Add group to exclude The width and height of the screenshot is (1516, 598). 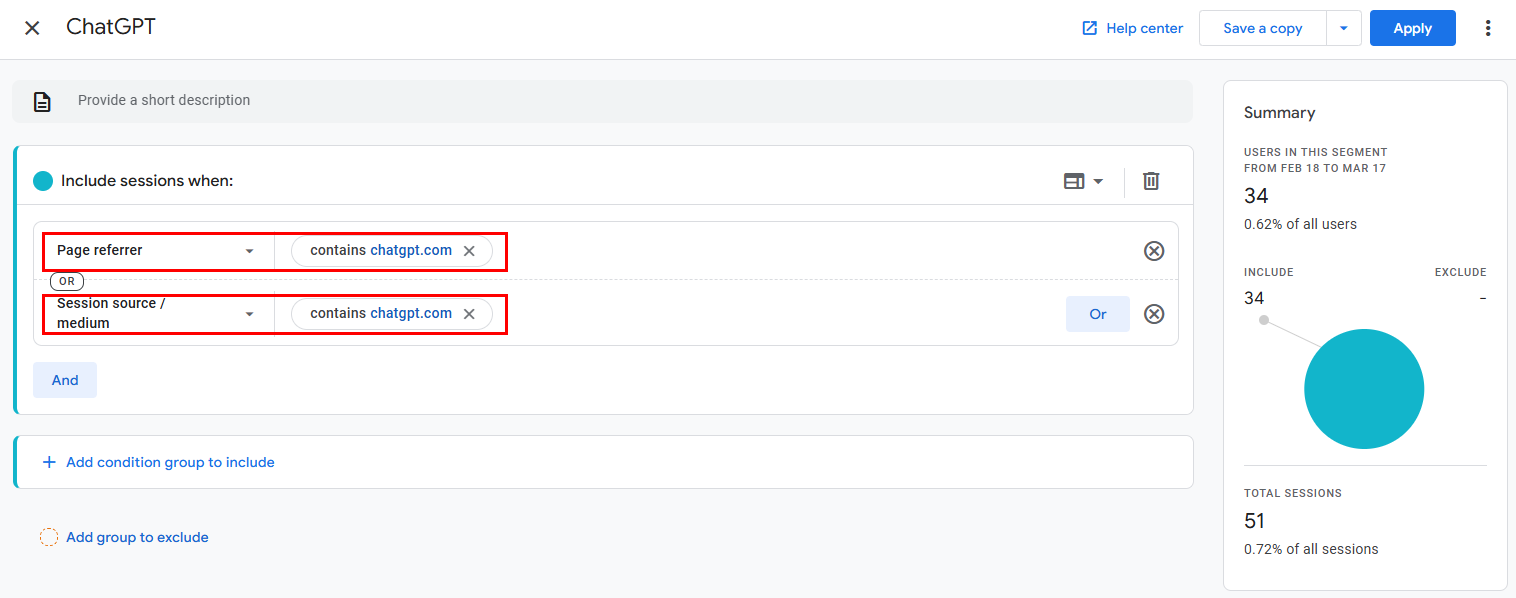(x=137, y=537)
